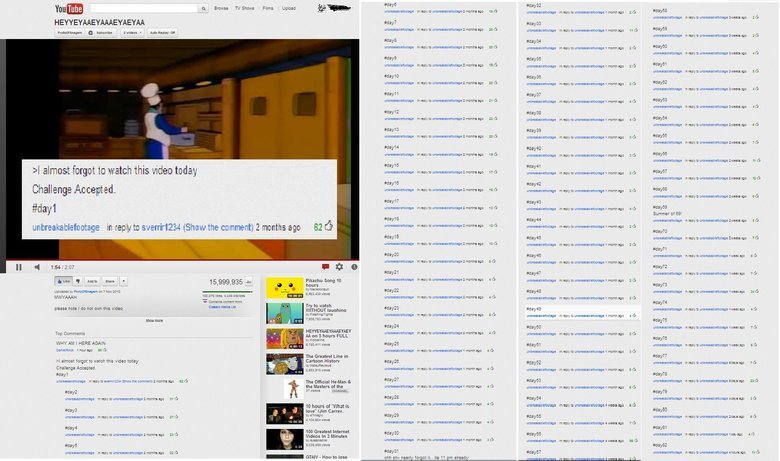The width and height of the screenshot is (780, 461).
Task: Open the Upload menu item
Action: pyautogui.click(x=289, y=8)
